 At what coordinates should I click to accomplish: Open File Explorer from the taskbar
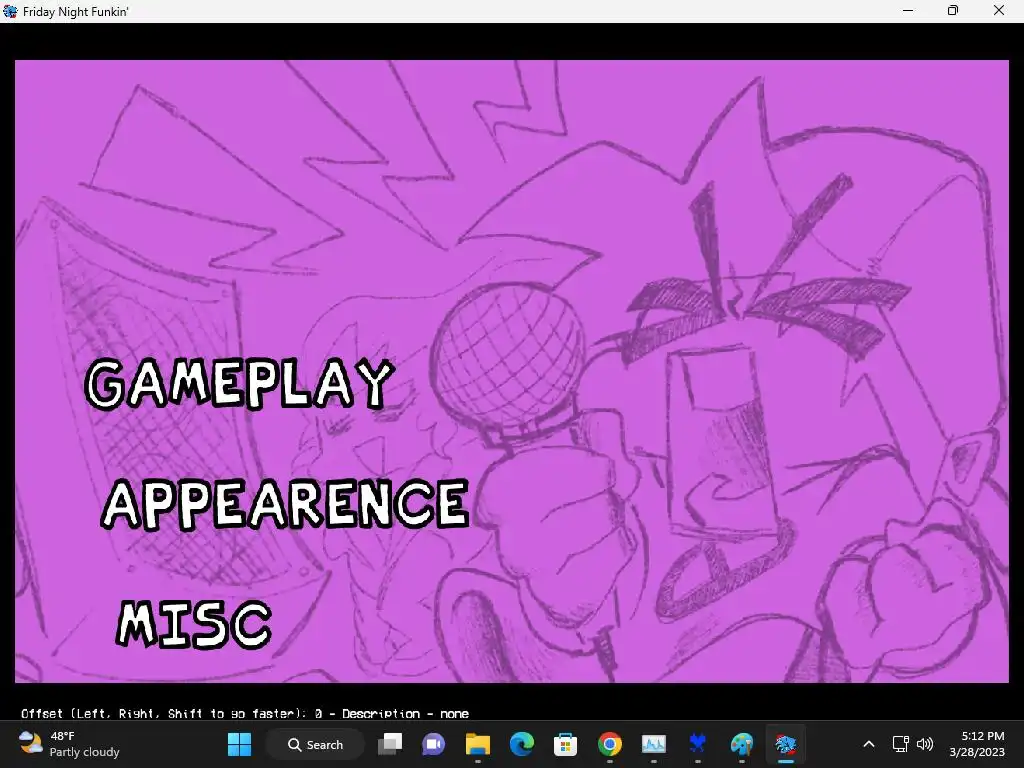pyautogui.click(x=477, y=744)
